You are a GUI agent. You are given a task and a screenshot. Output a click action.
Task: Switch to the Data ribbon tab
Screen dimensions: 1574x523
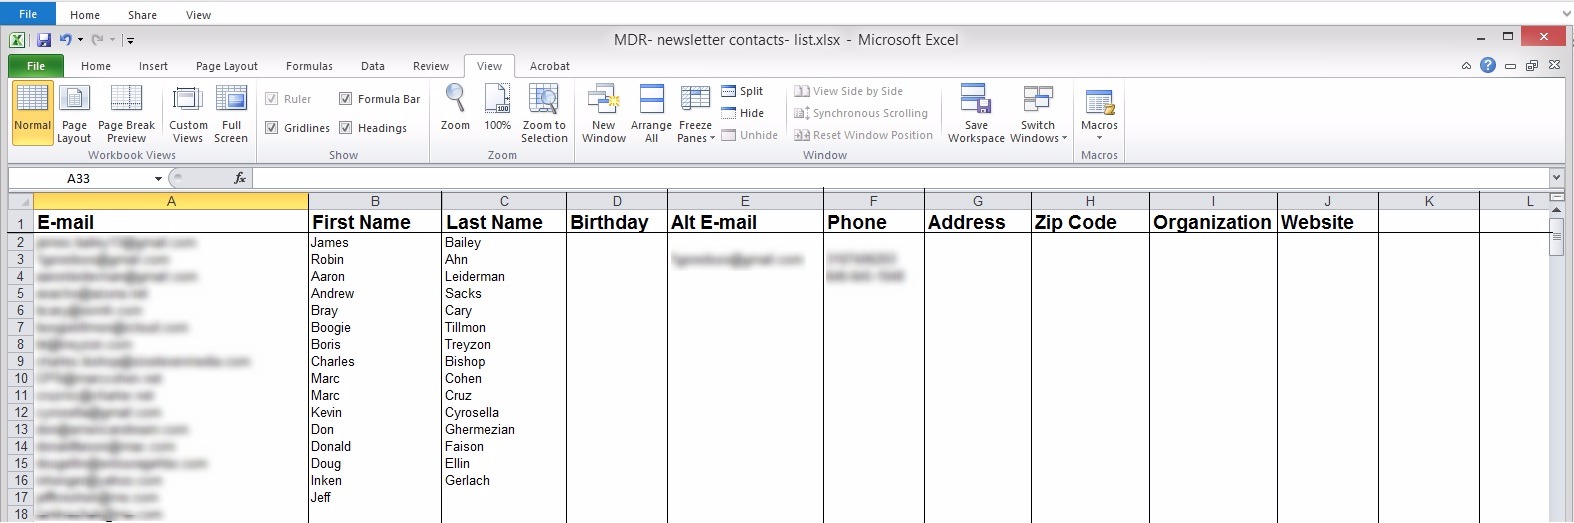373,66
